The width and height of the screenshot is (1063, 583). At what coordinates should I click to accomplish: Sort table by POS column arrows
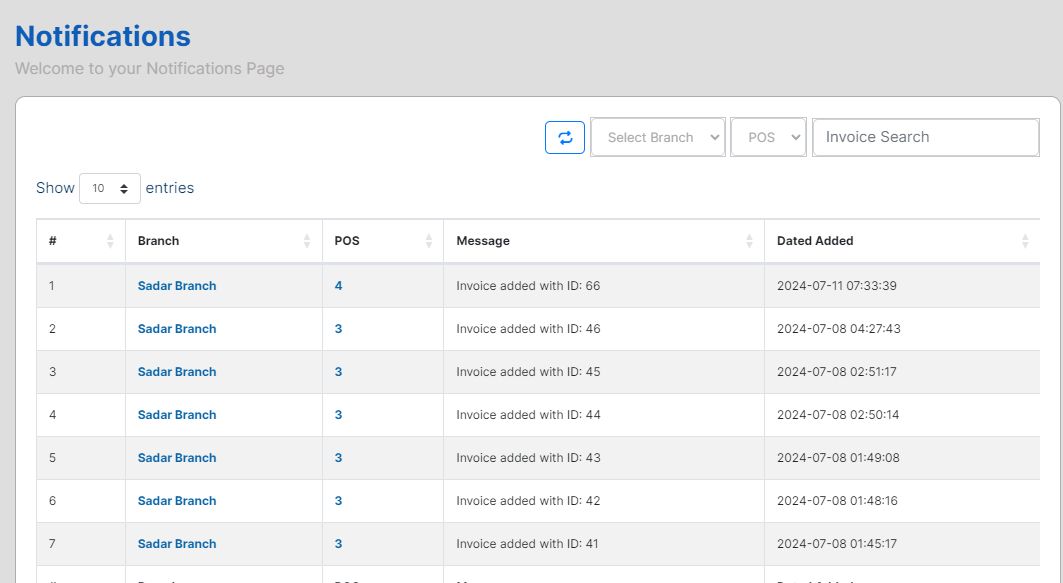(429, 241)
